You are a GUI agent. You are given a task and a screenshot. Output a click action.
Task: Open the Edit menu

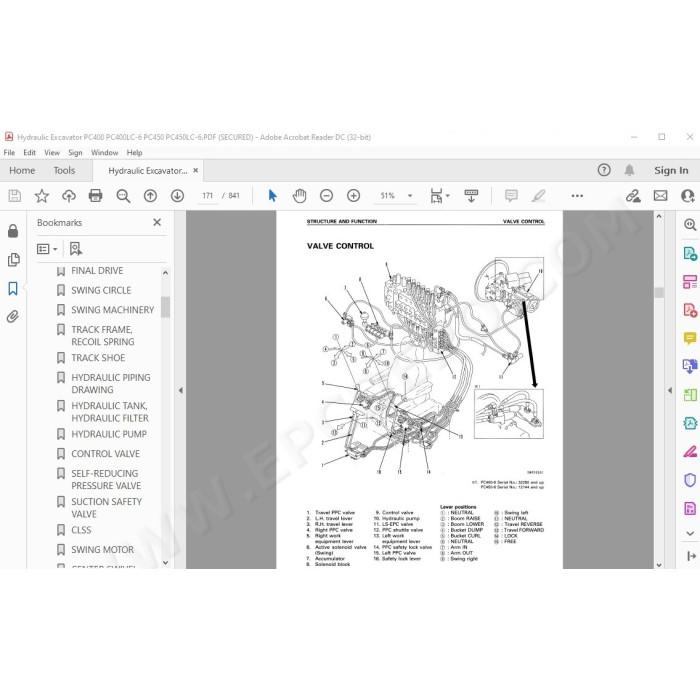[x=29, y=153]
